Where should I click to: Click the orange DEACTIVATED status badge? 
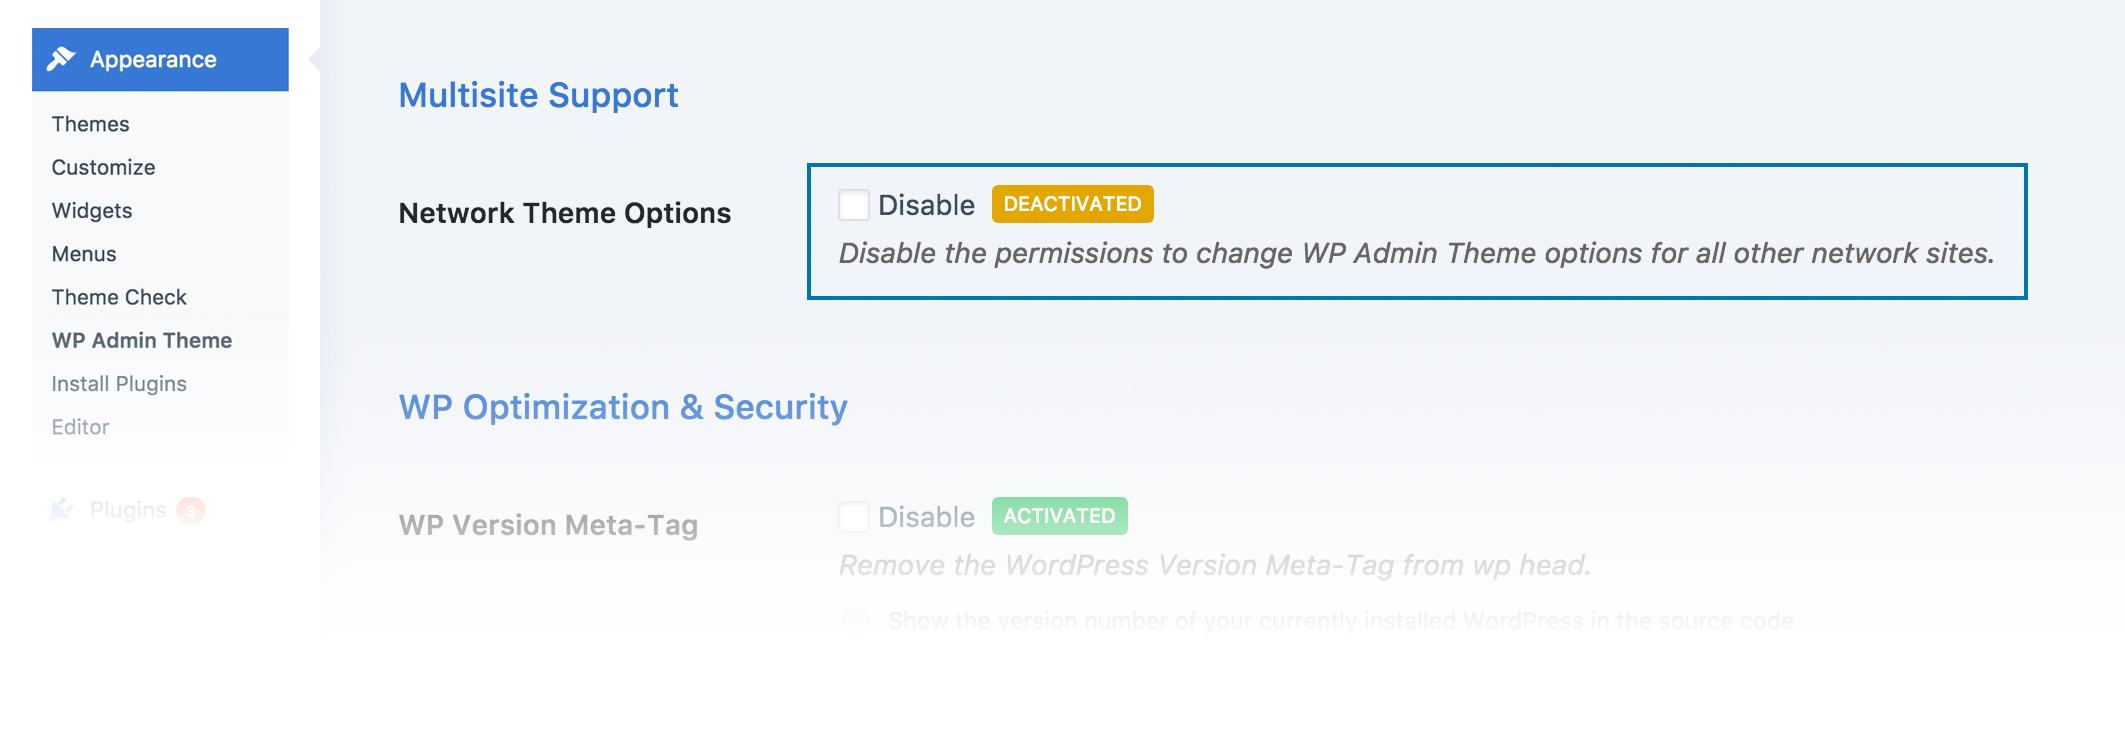pos(1072,204)
